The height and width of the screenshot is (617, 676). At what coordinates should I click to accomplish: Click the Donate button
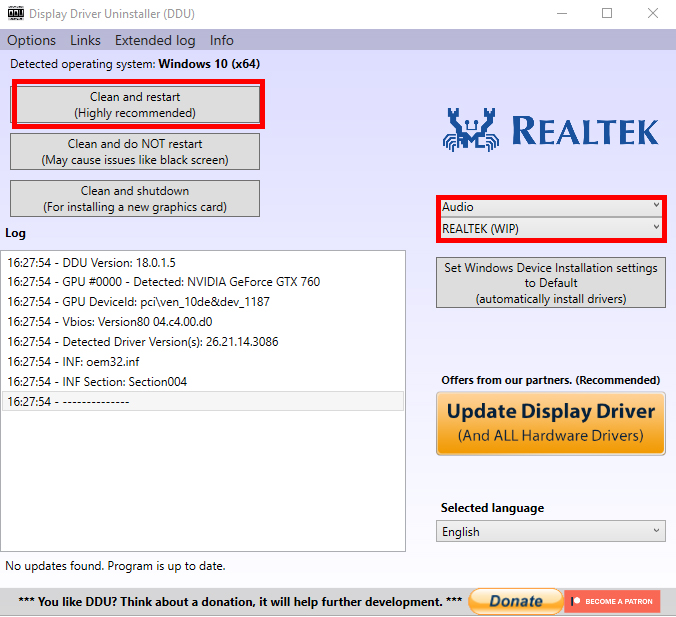pyautogui.click(x=516, y=601)
